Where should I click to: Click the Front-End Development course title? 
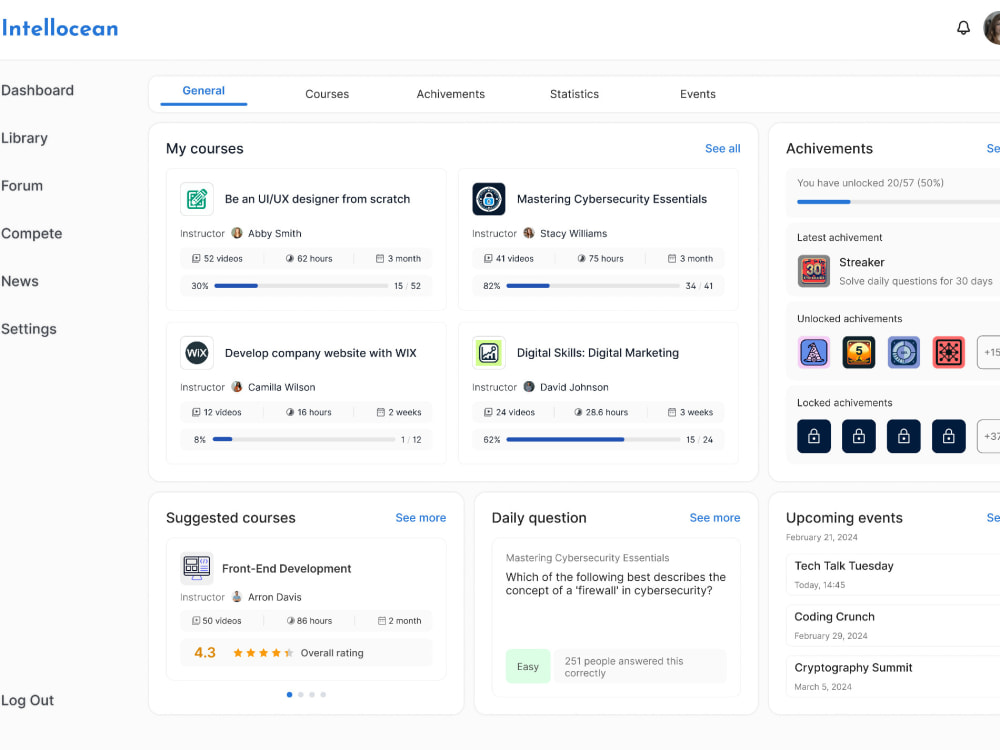point(286,568)
